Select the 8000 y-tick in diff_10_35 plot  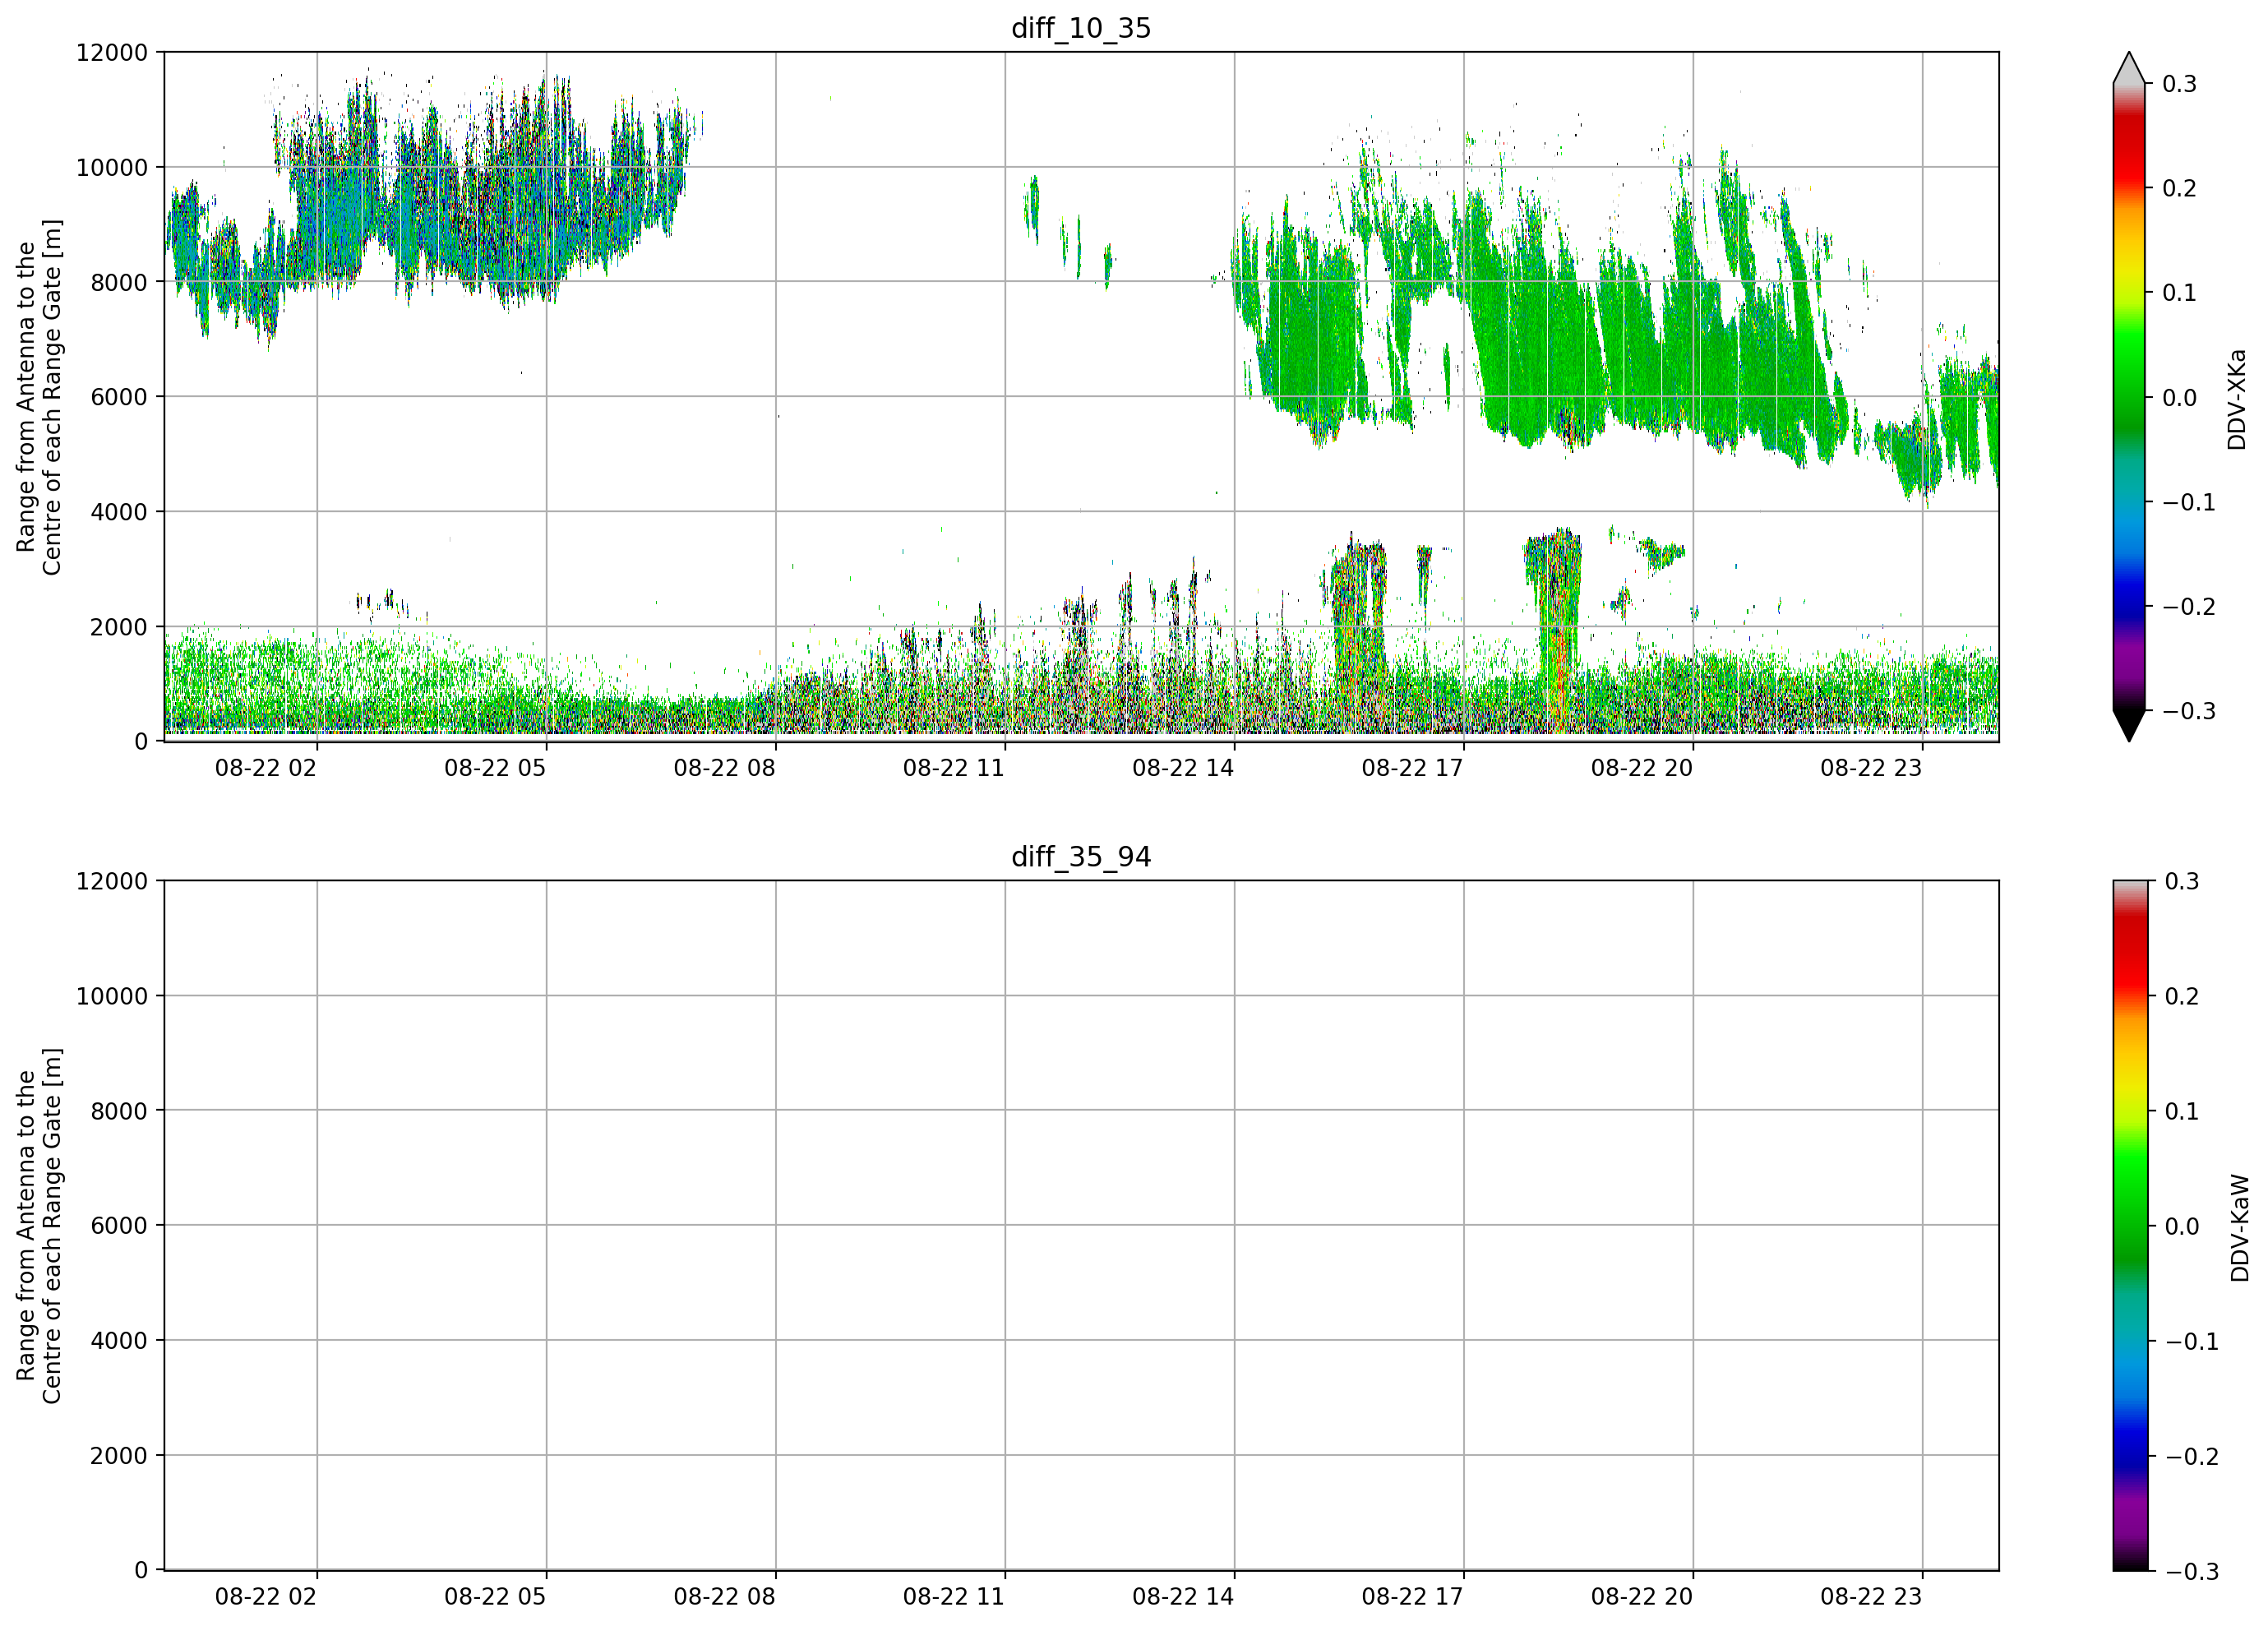(x=119, y=282)
